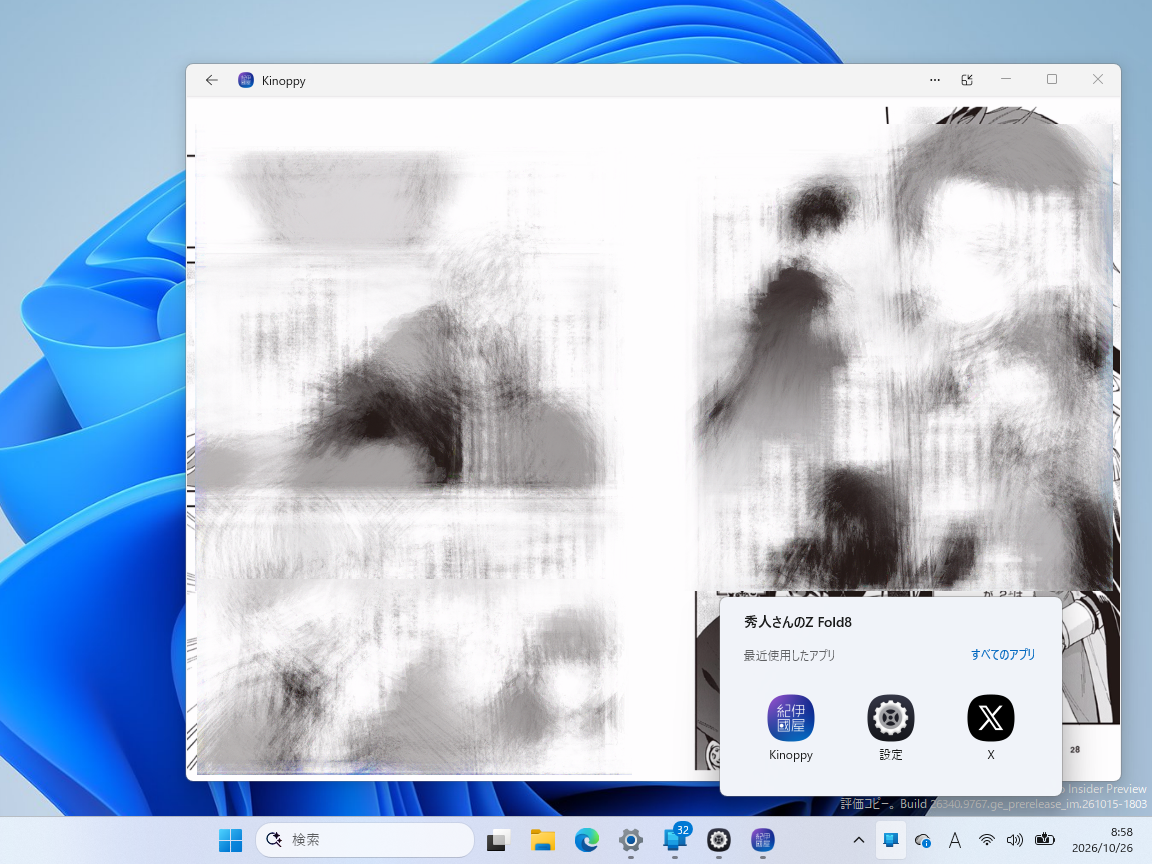Open the OneDrive cloud tray icon
The image size is (1152, 864).
coord(923,840)
